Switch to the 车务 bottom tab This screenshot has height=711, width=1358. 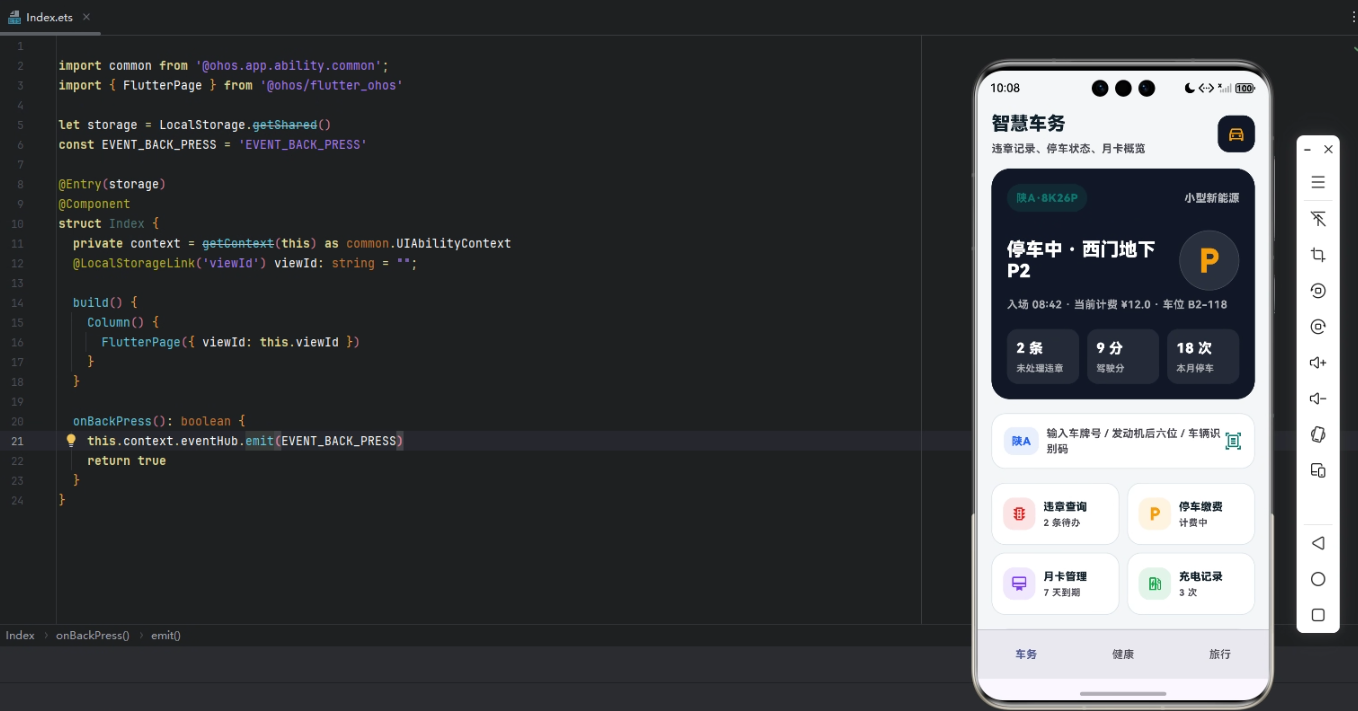[x=1026, y=654]
